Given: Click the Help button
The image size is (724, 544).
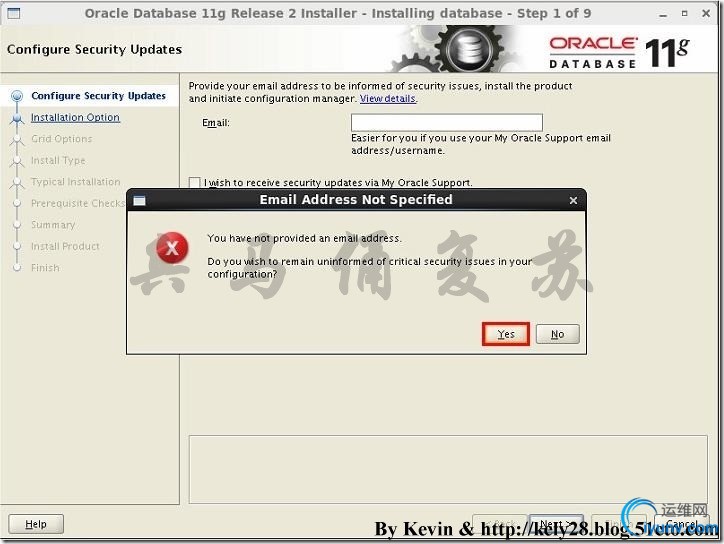Looking at the screenshot, I should click(x=36, y=524).
